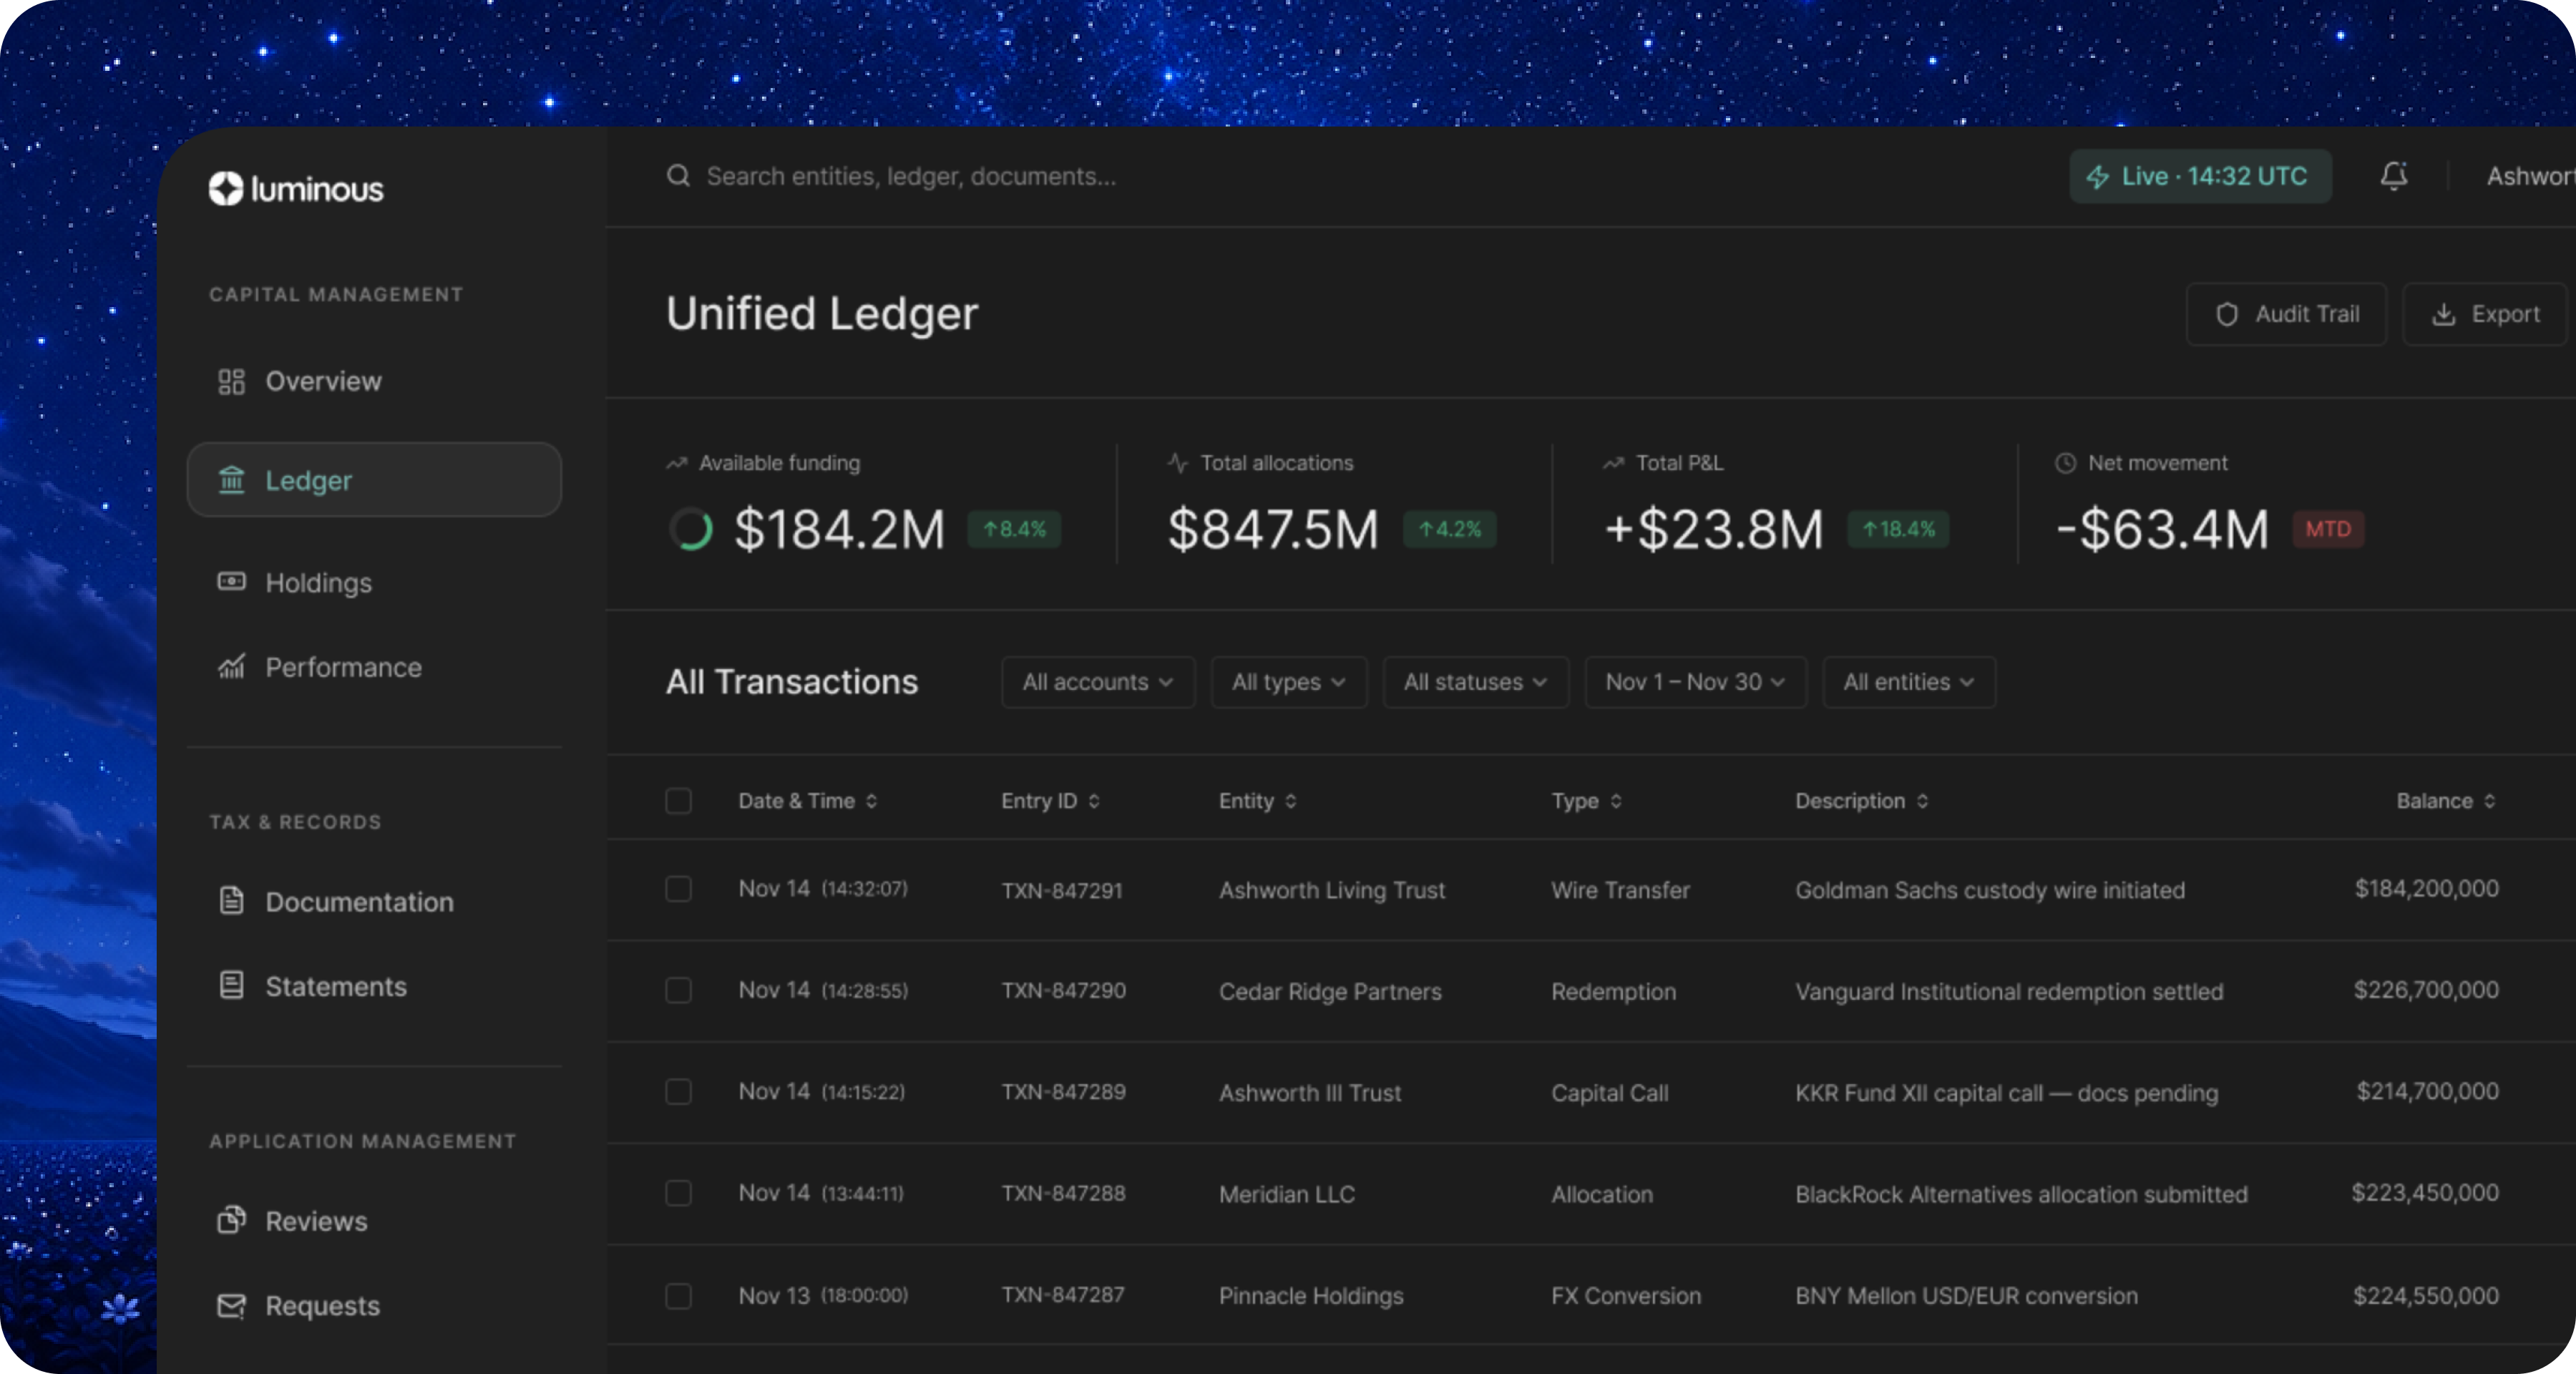Click the Documentation file icon

231,900
